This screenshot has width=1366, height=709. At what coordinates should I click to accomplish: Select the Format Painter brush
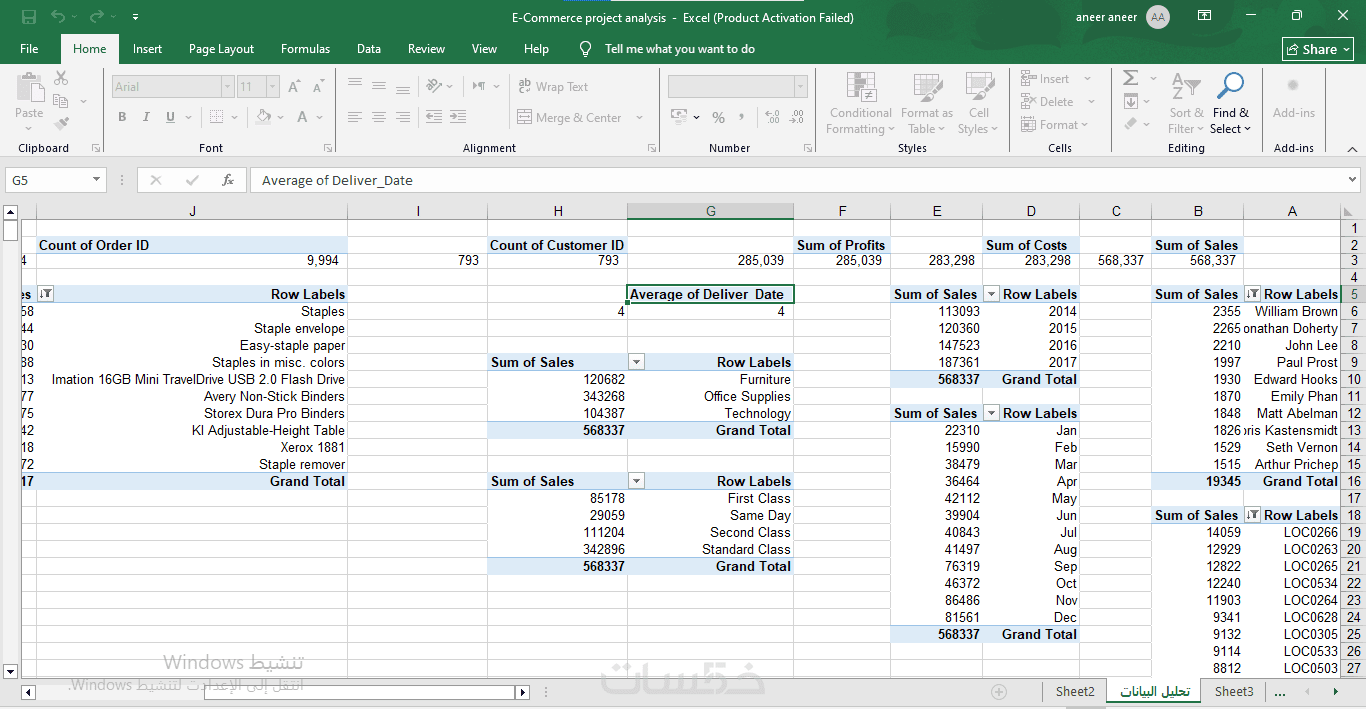[x=61, y=124]
